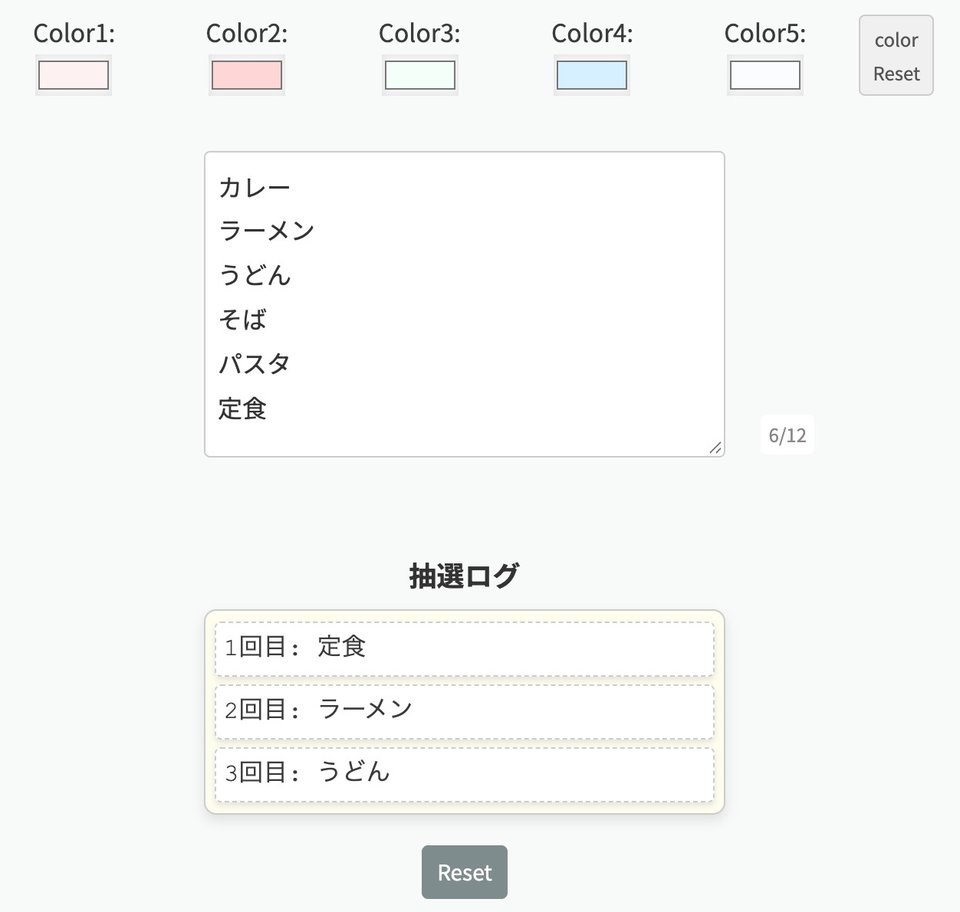Click the そば line in the text area
960x912 pixels.
[x=243, y=320]
